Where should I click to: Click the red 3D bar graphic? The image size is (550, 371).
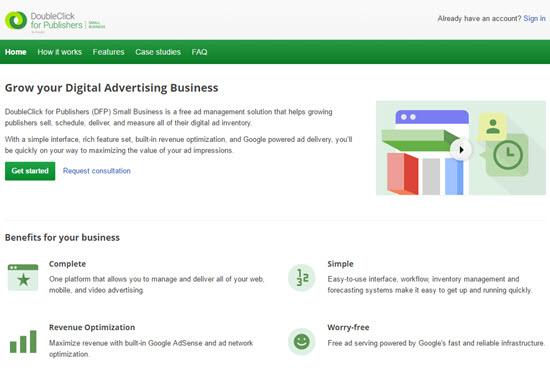click(403, 174)
